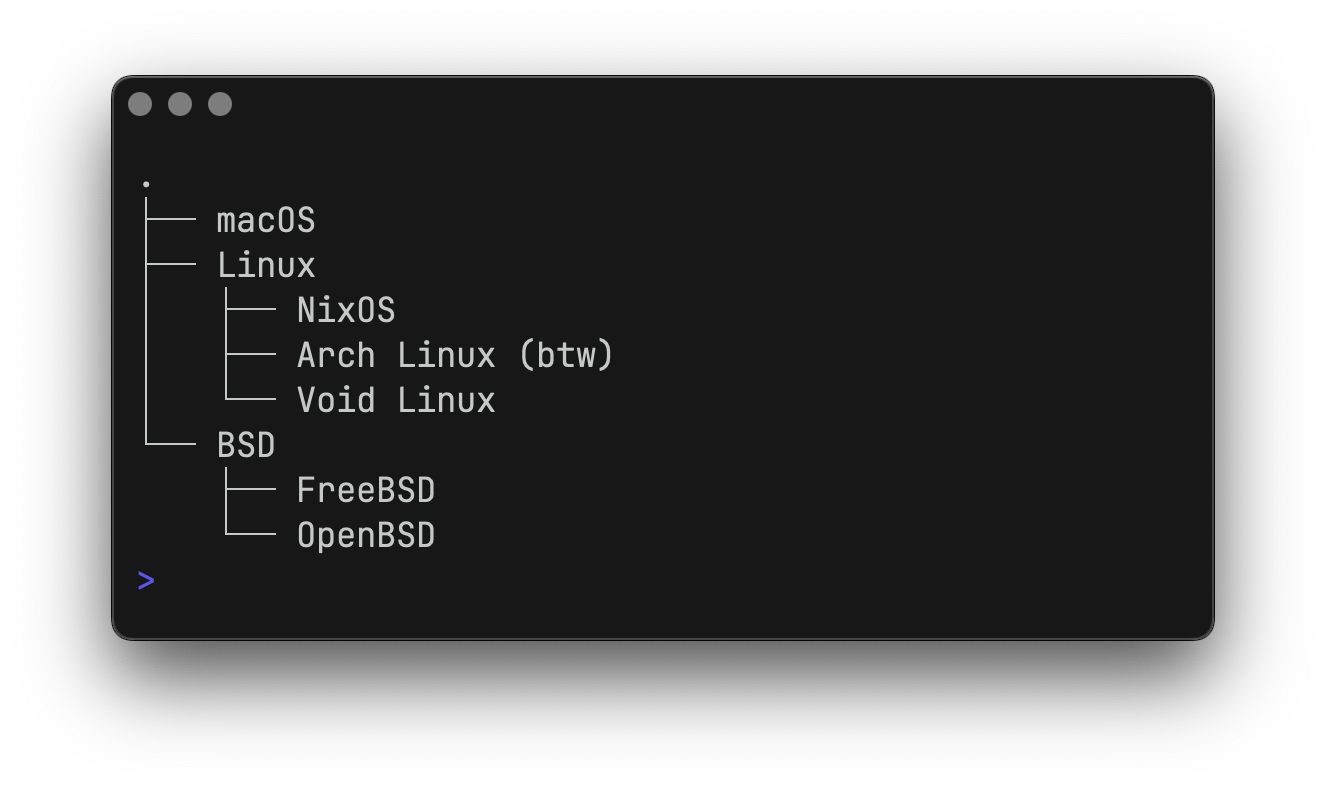Click the branch line before NixOS
This screenshot has width=1326, height=788.
click(x=251, y=310)
